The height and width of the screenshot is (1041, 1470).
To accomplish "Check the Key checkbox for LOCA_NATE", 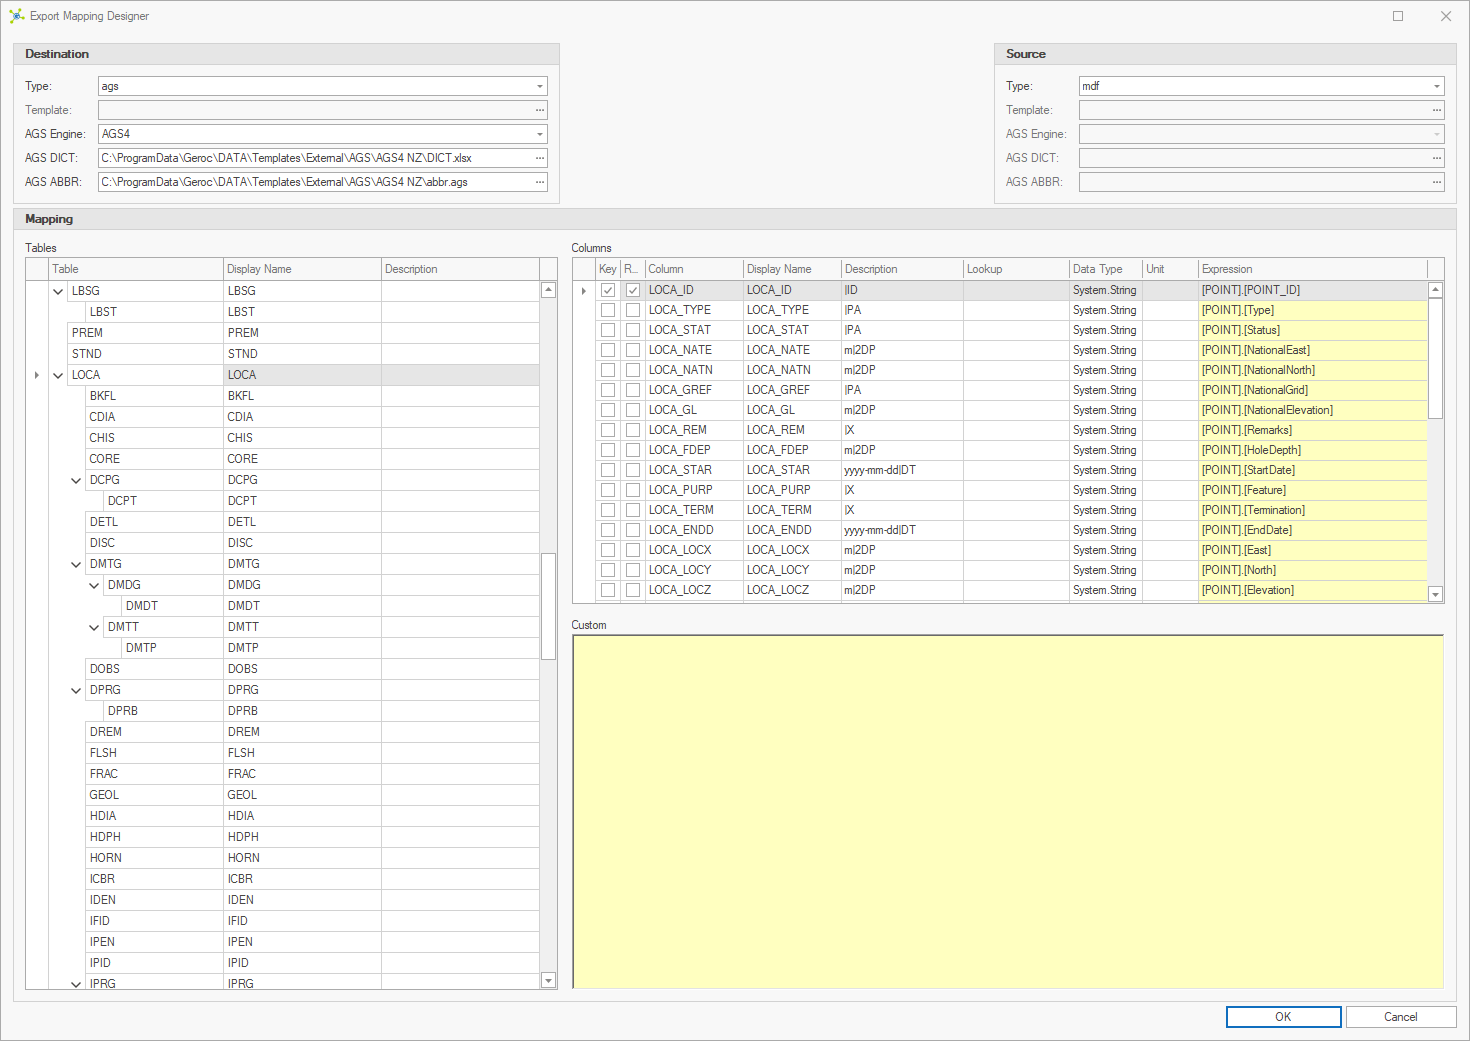I will tap(608, 350).
